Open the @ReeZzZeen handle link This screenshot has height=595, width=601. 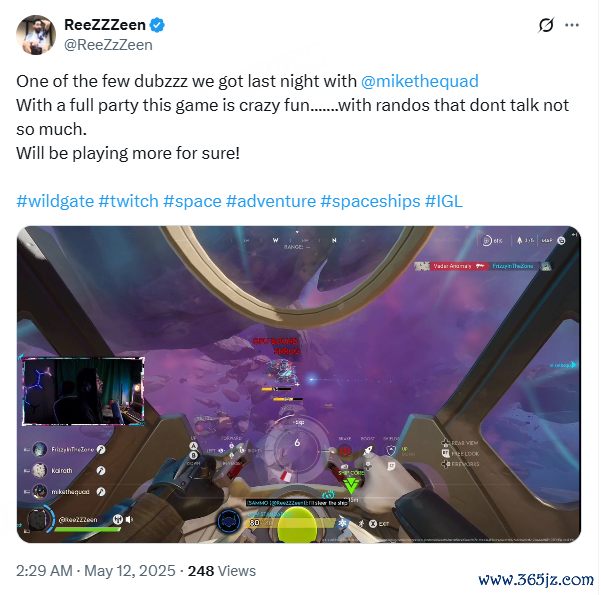[x=108, y=45]
